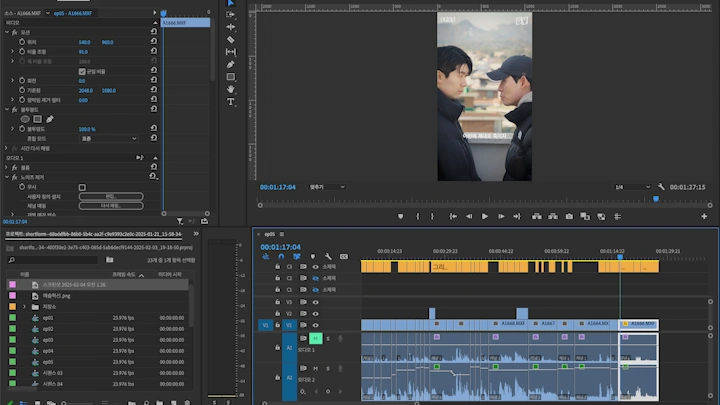Toggle the uniform scale checkbox
This screenshot has width=720, height=405.
point(82,71)
